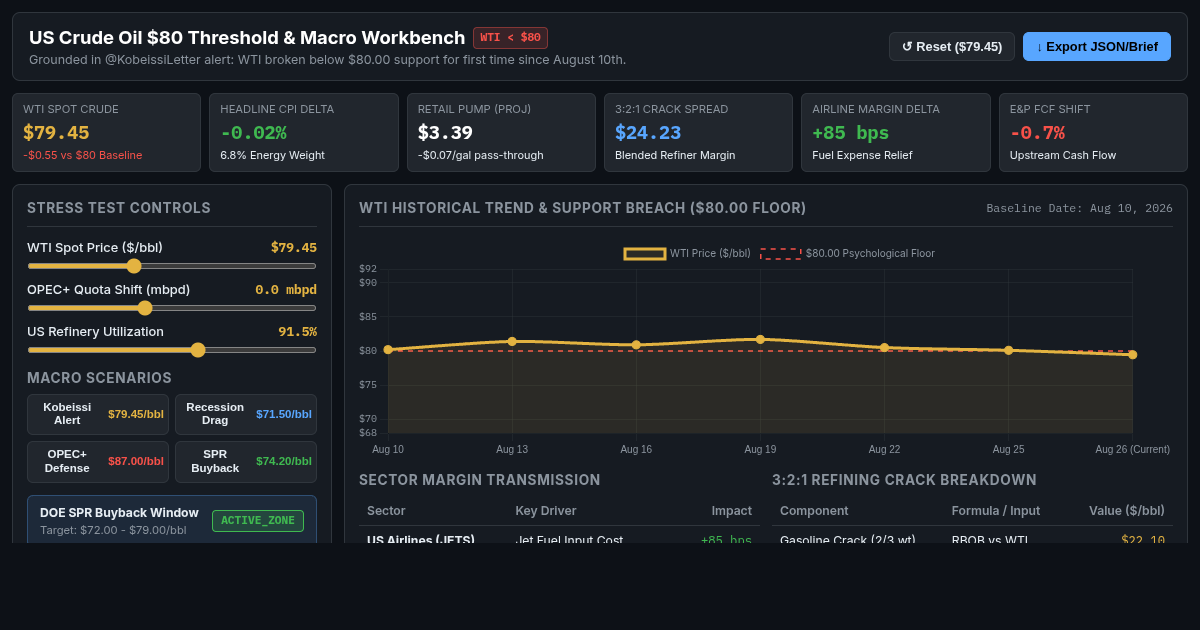1200x630 pixels.
Task: Click -$0.55 vs $80 Baseline text
Action: click(x=83, y=155)
